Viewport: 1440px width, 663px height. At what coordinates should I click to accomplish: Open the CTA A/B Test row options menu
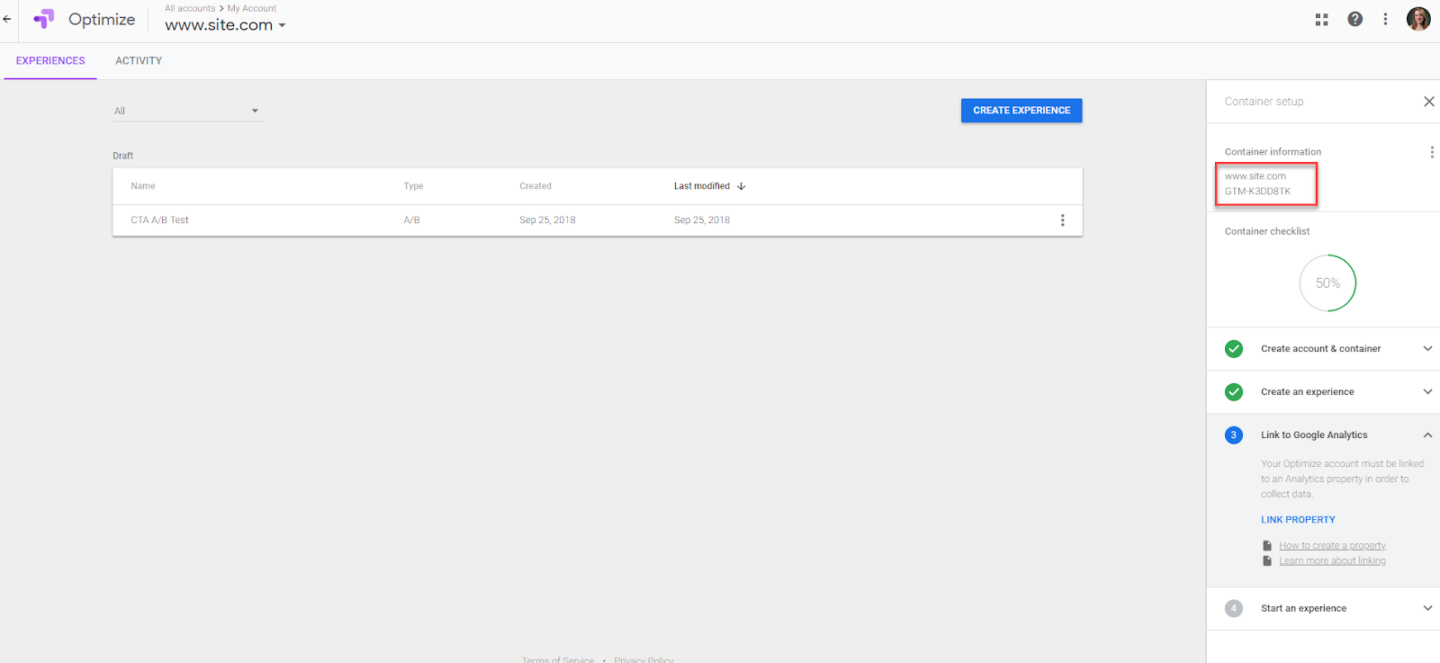pyautogui.click(x=1062, y=220)
